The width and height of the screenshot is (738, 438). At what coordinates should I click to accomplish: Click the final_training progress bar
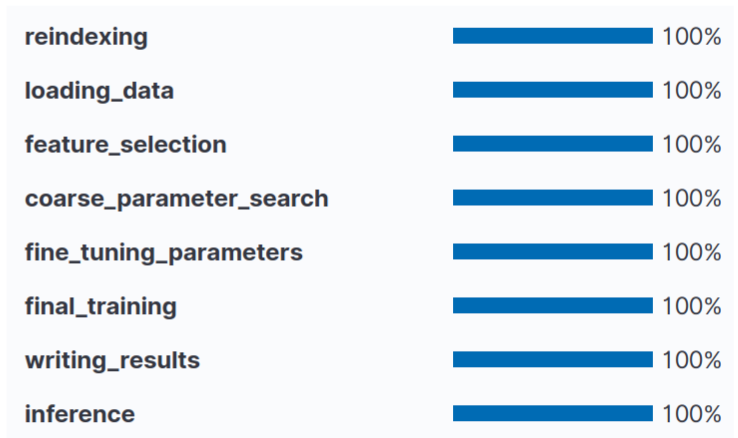point(553,305)
